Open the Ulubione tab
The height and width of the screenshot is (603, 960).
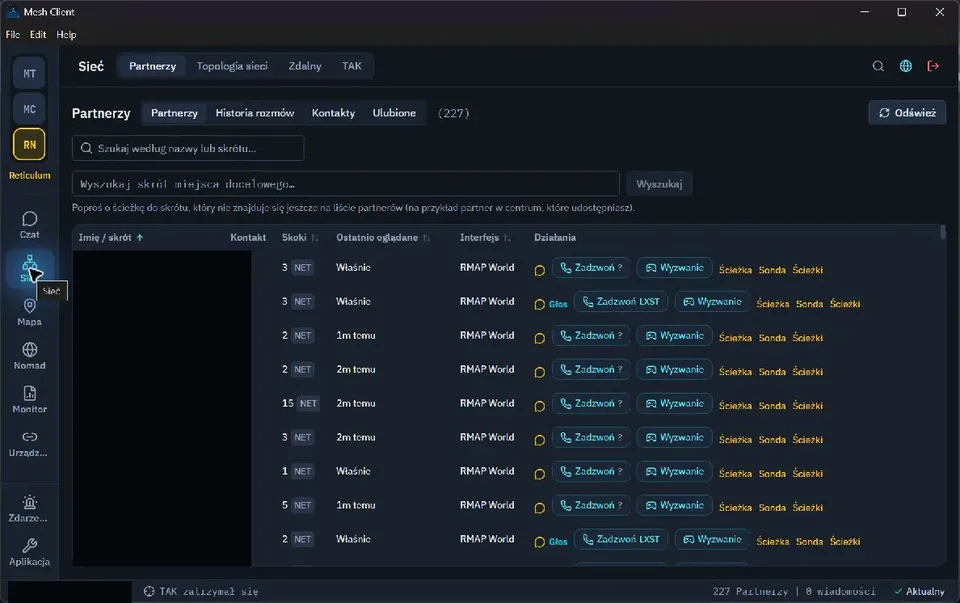coord(394,113)
